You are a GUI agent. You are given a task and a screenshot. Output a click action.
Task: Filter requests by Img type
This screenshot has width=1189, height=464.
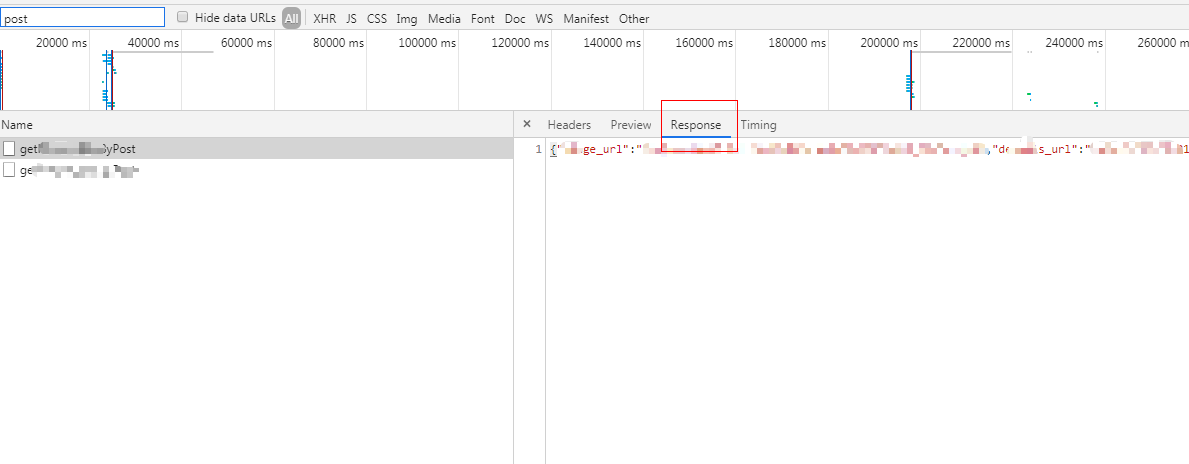pyautogui.click(x=406, y=18)
